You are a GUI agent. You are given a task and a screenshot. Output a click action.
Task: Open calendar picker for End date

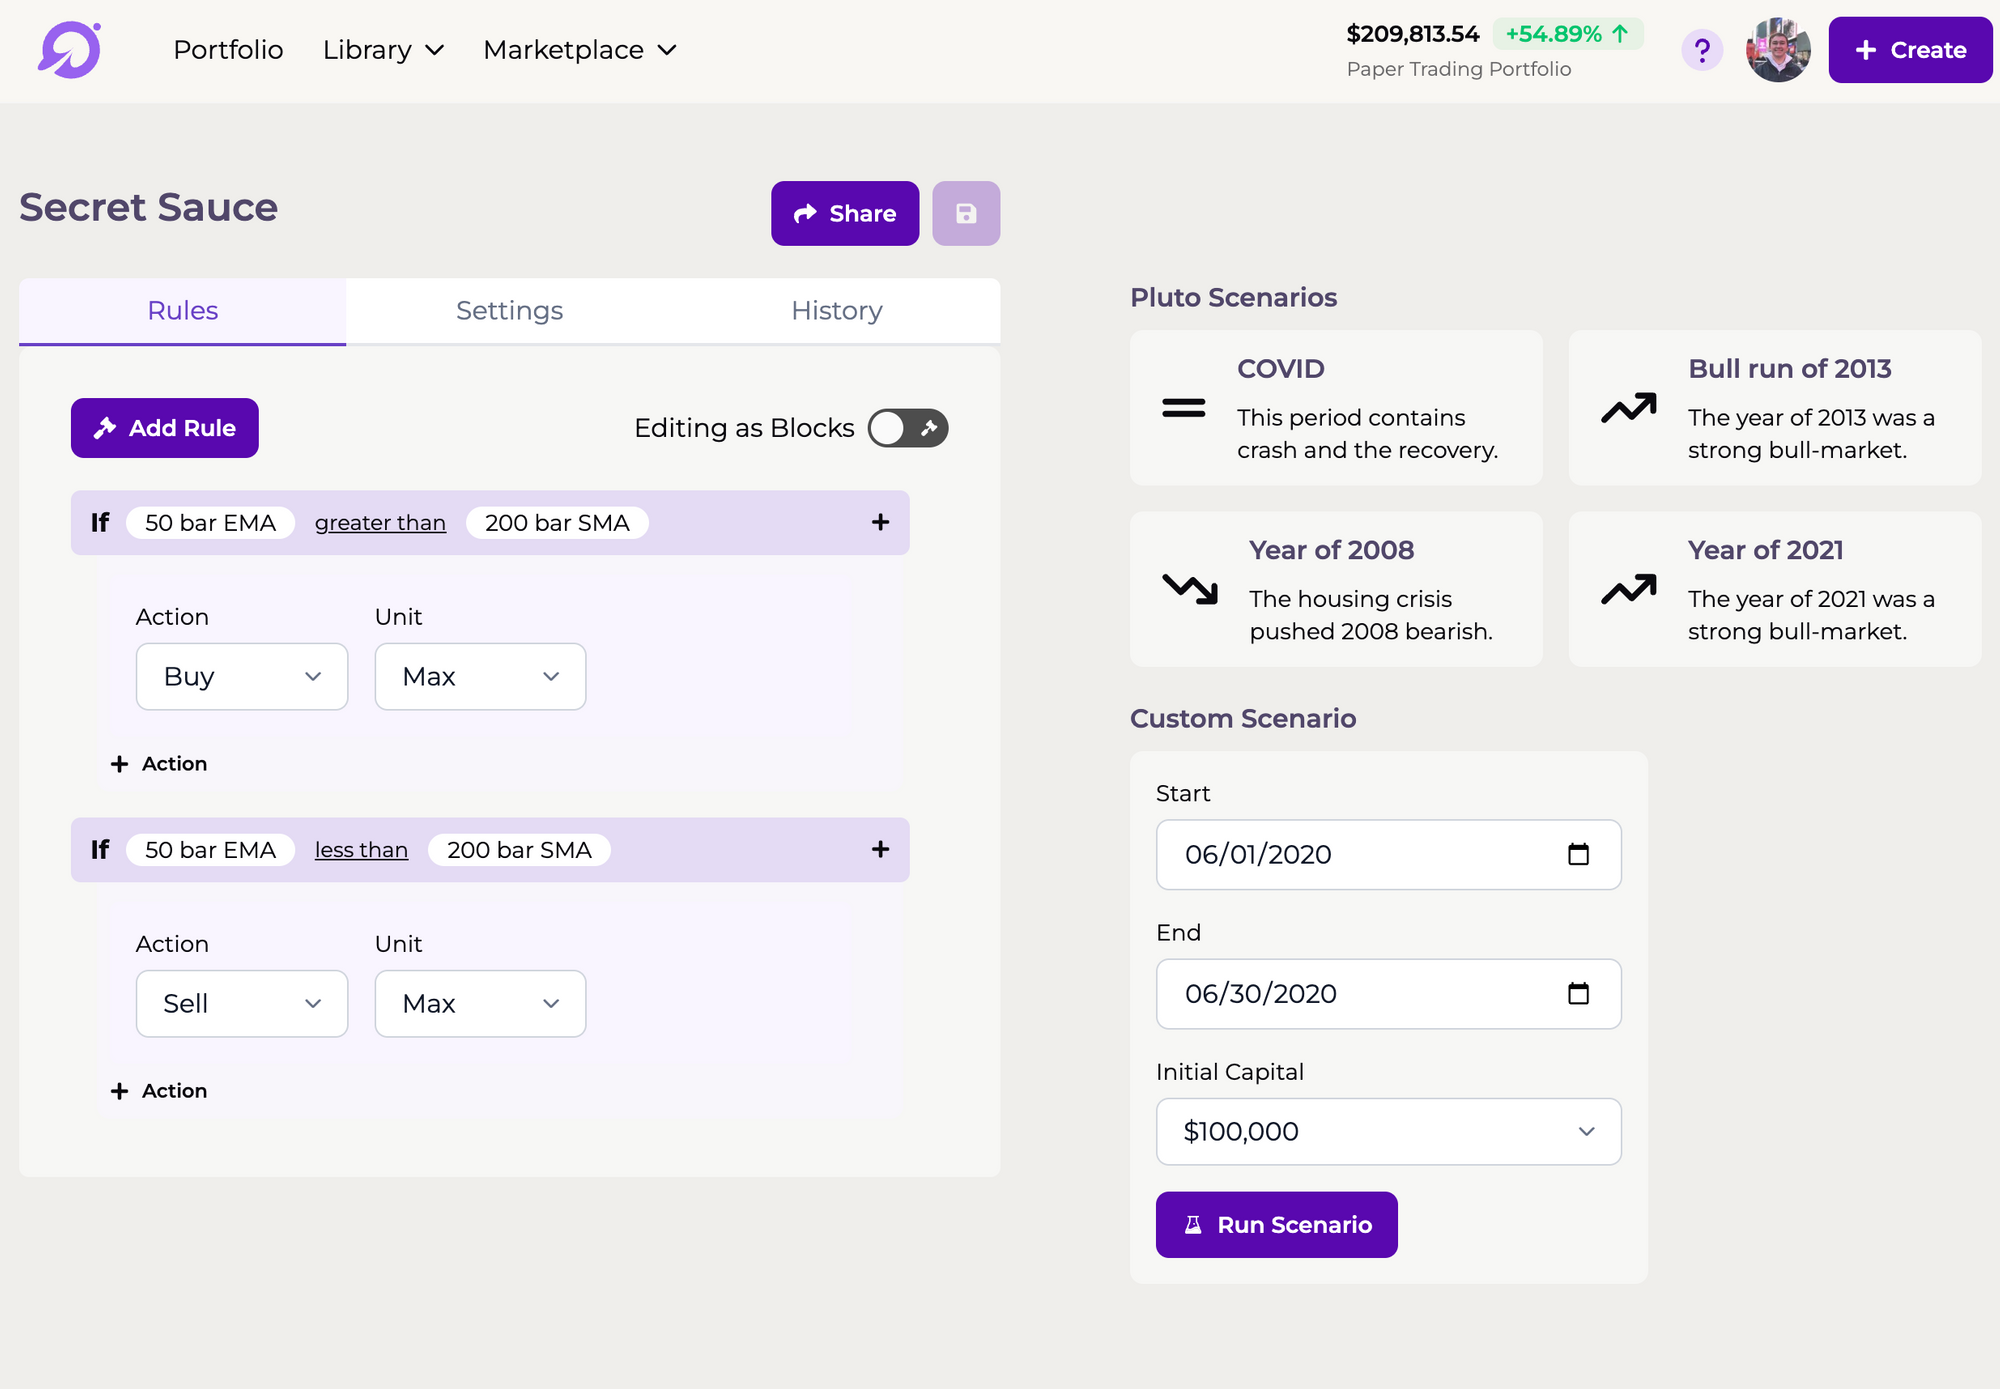click(1578, 993)
